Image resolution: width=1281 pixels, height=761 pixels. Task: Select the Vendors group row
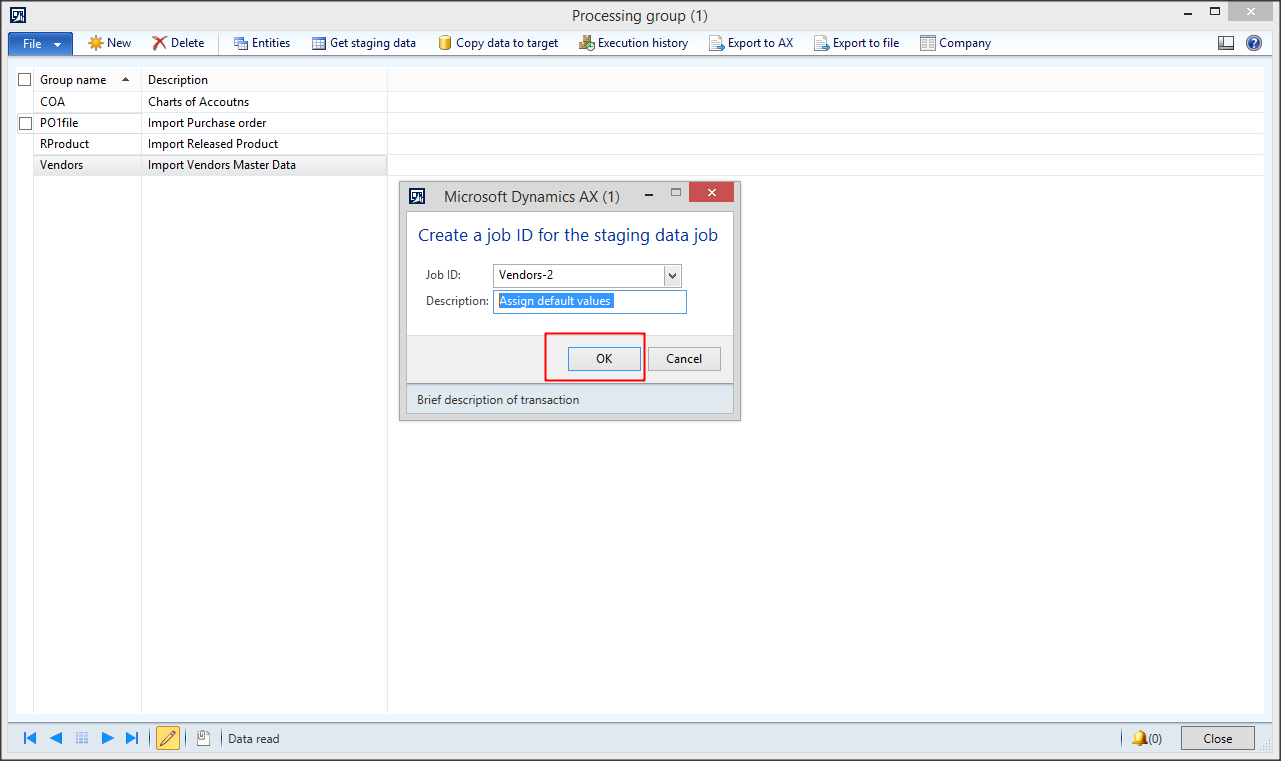(88, 165)
